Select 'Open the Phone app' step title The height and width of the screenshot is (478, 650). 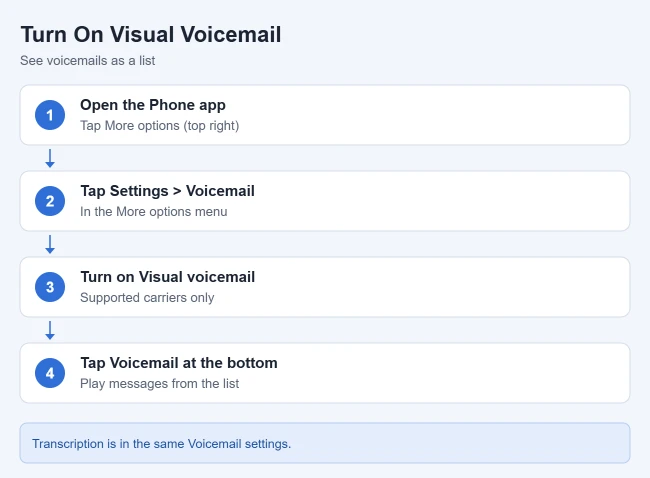point(153,105)
